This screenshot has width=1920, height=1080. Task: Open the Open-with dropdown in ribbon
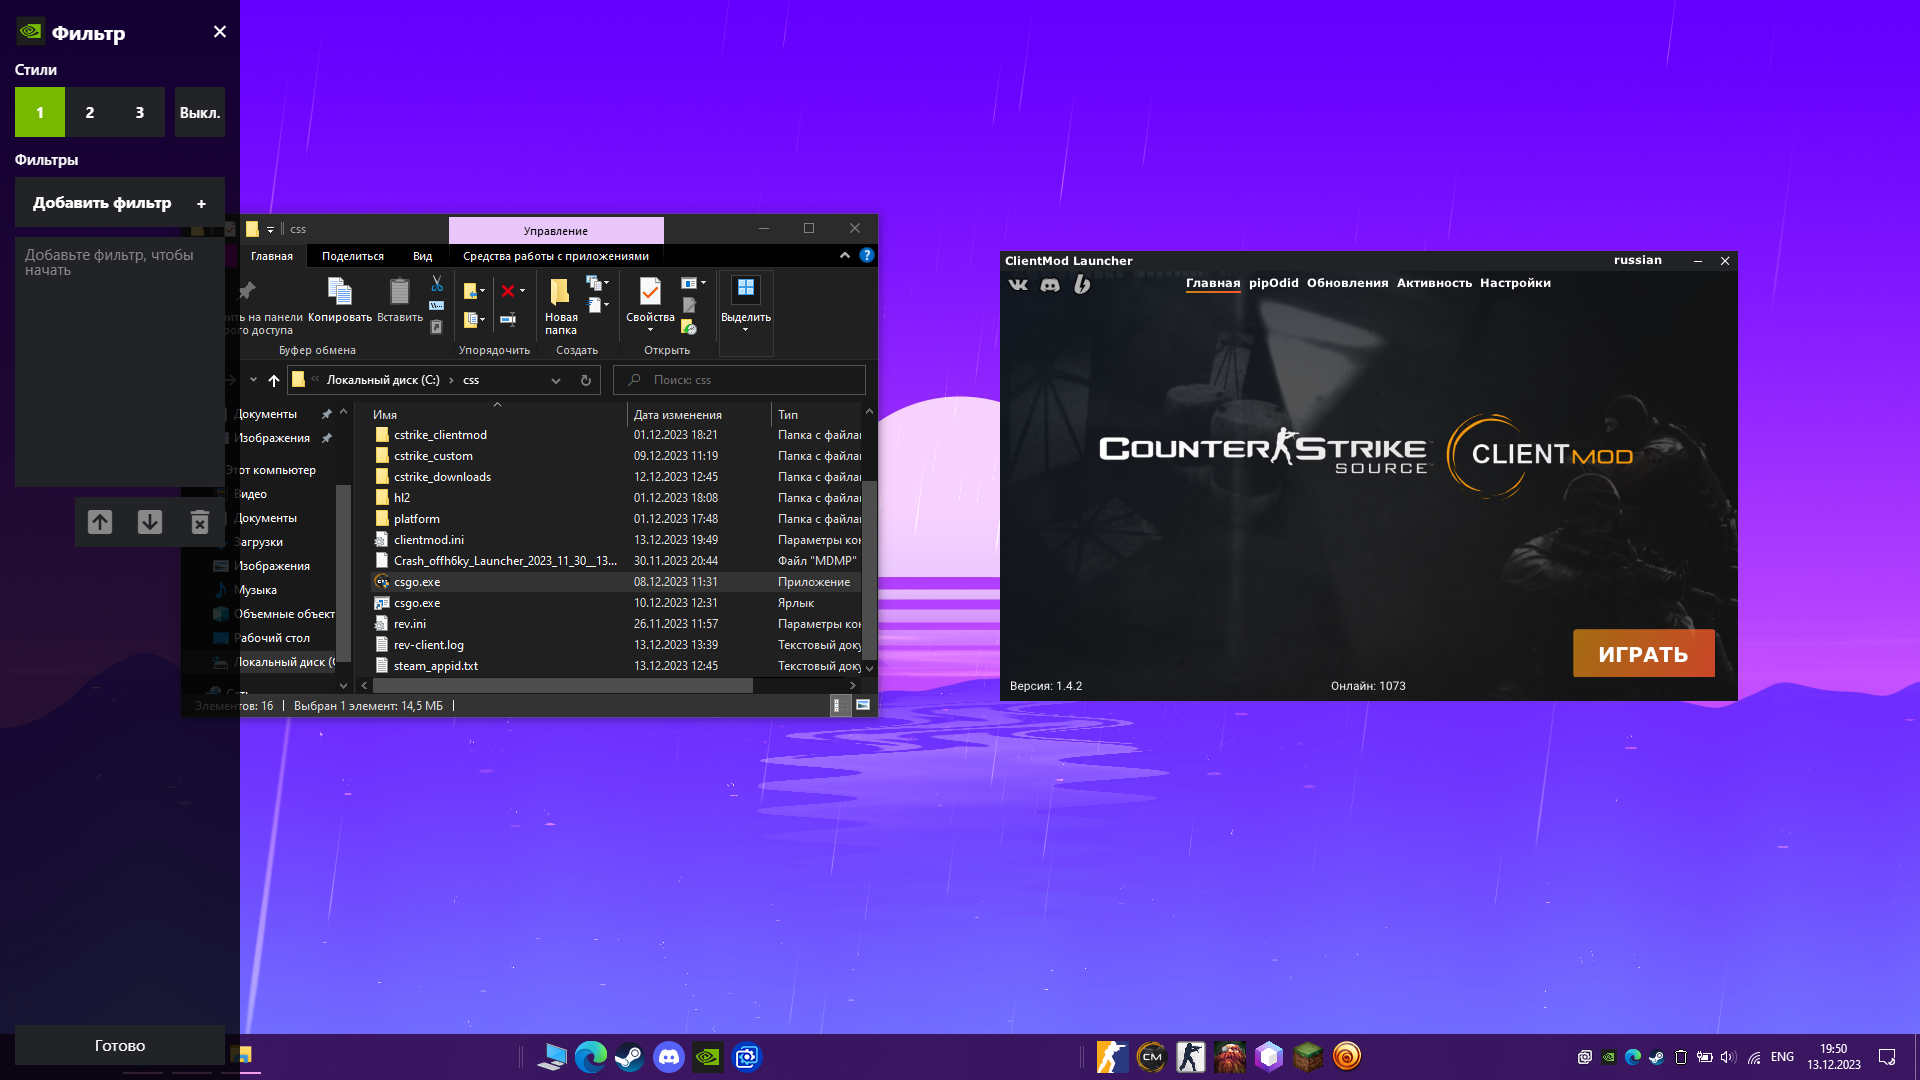click(x=694, y=283)
